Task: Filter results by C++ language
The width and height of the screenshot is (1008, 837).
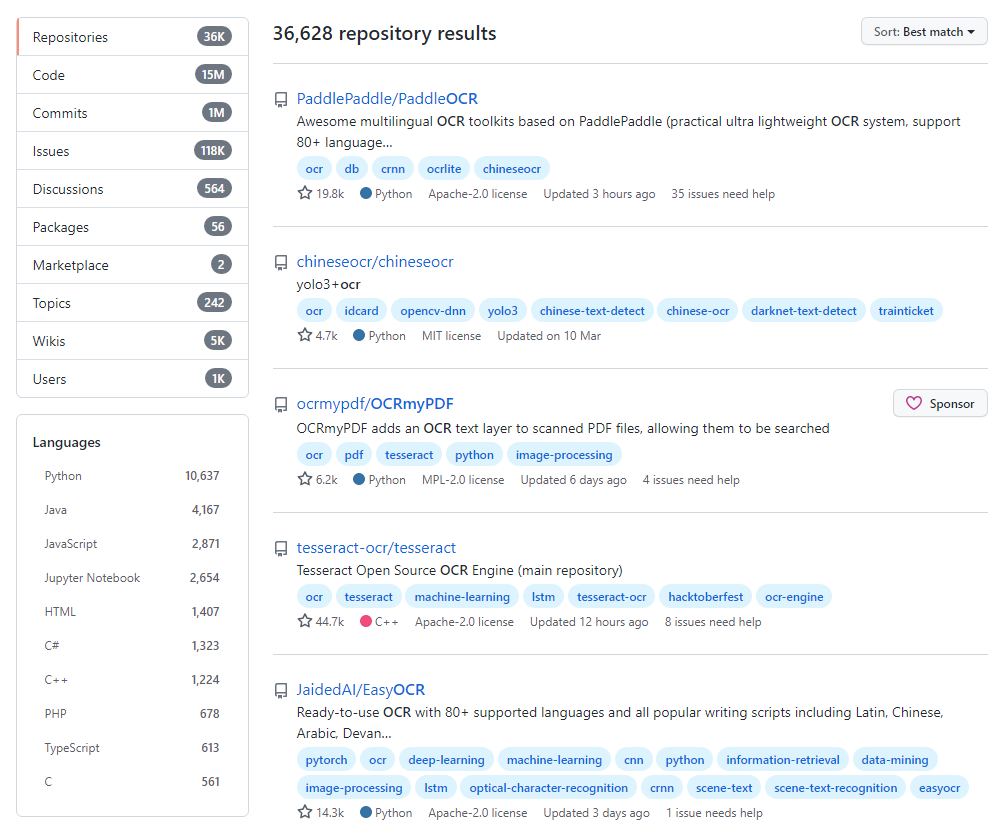Action: (x=132, y=680)
